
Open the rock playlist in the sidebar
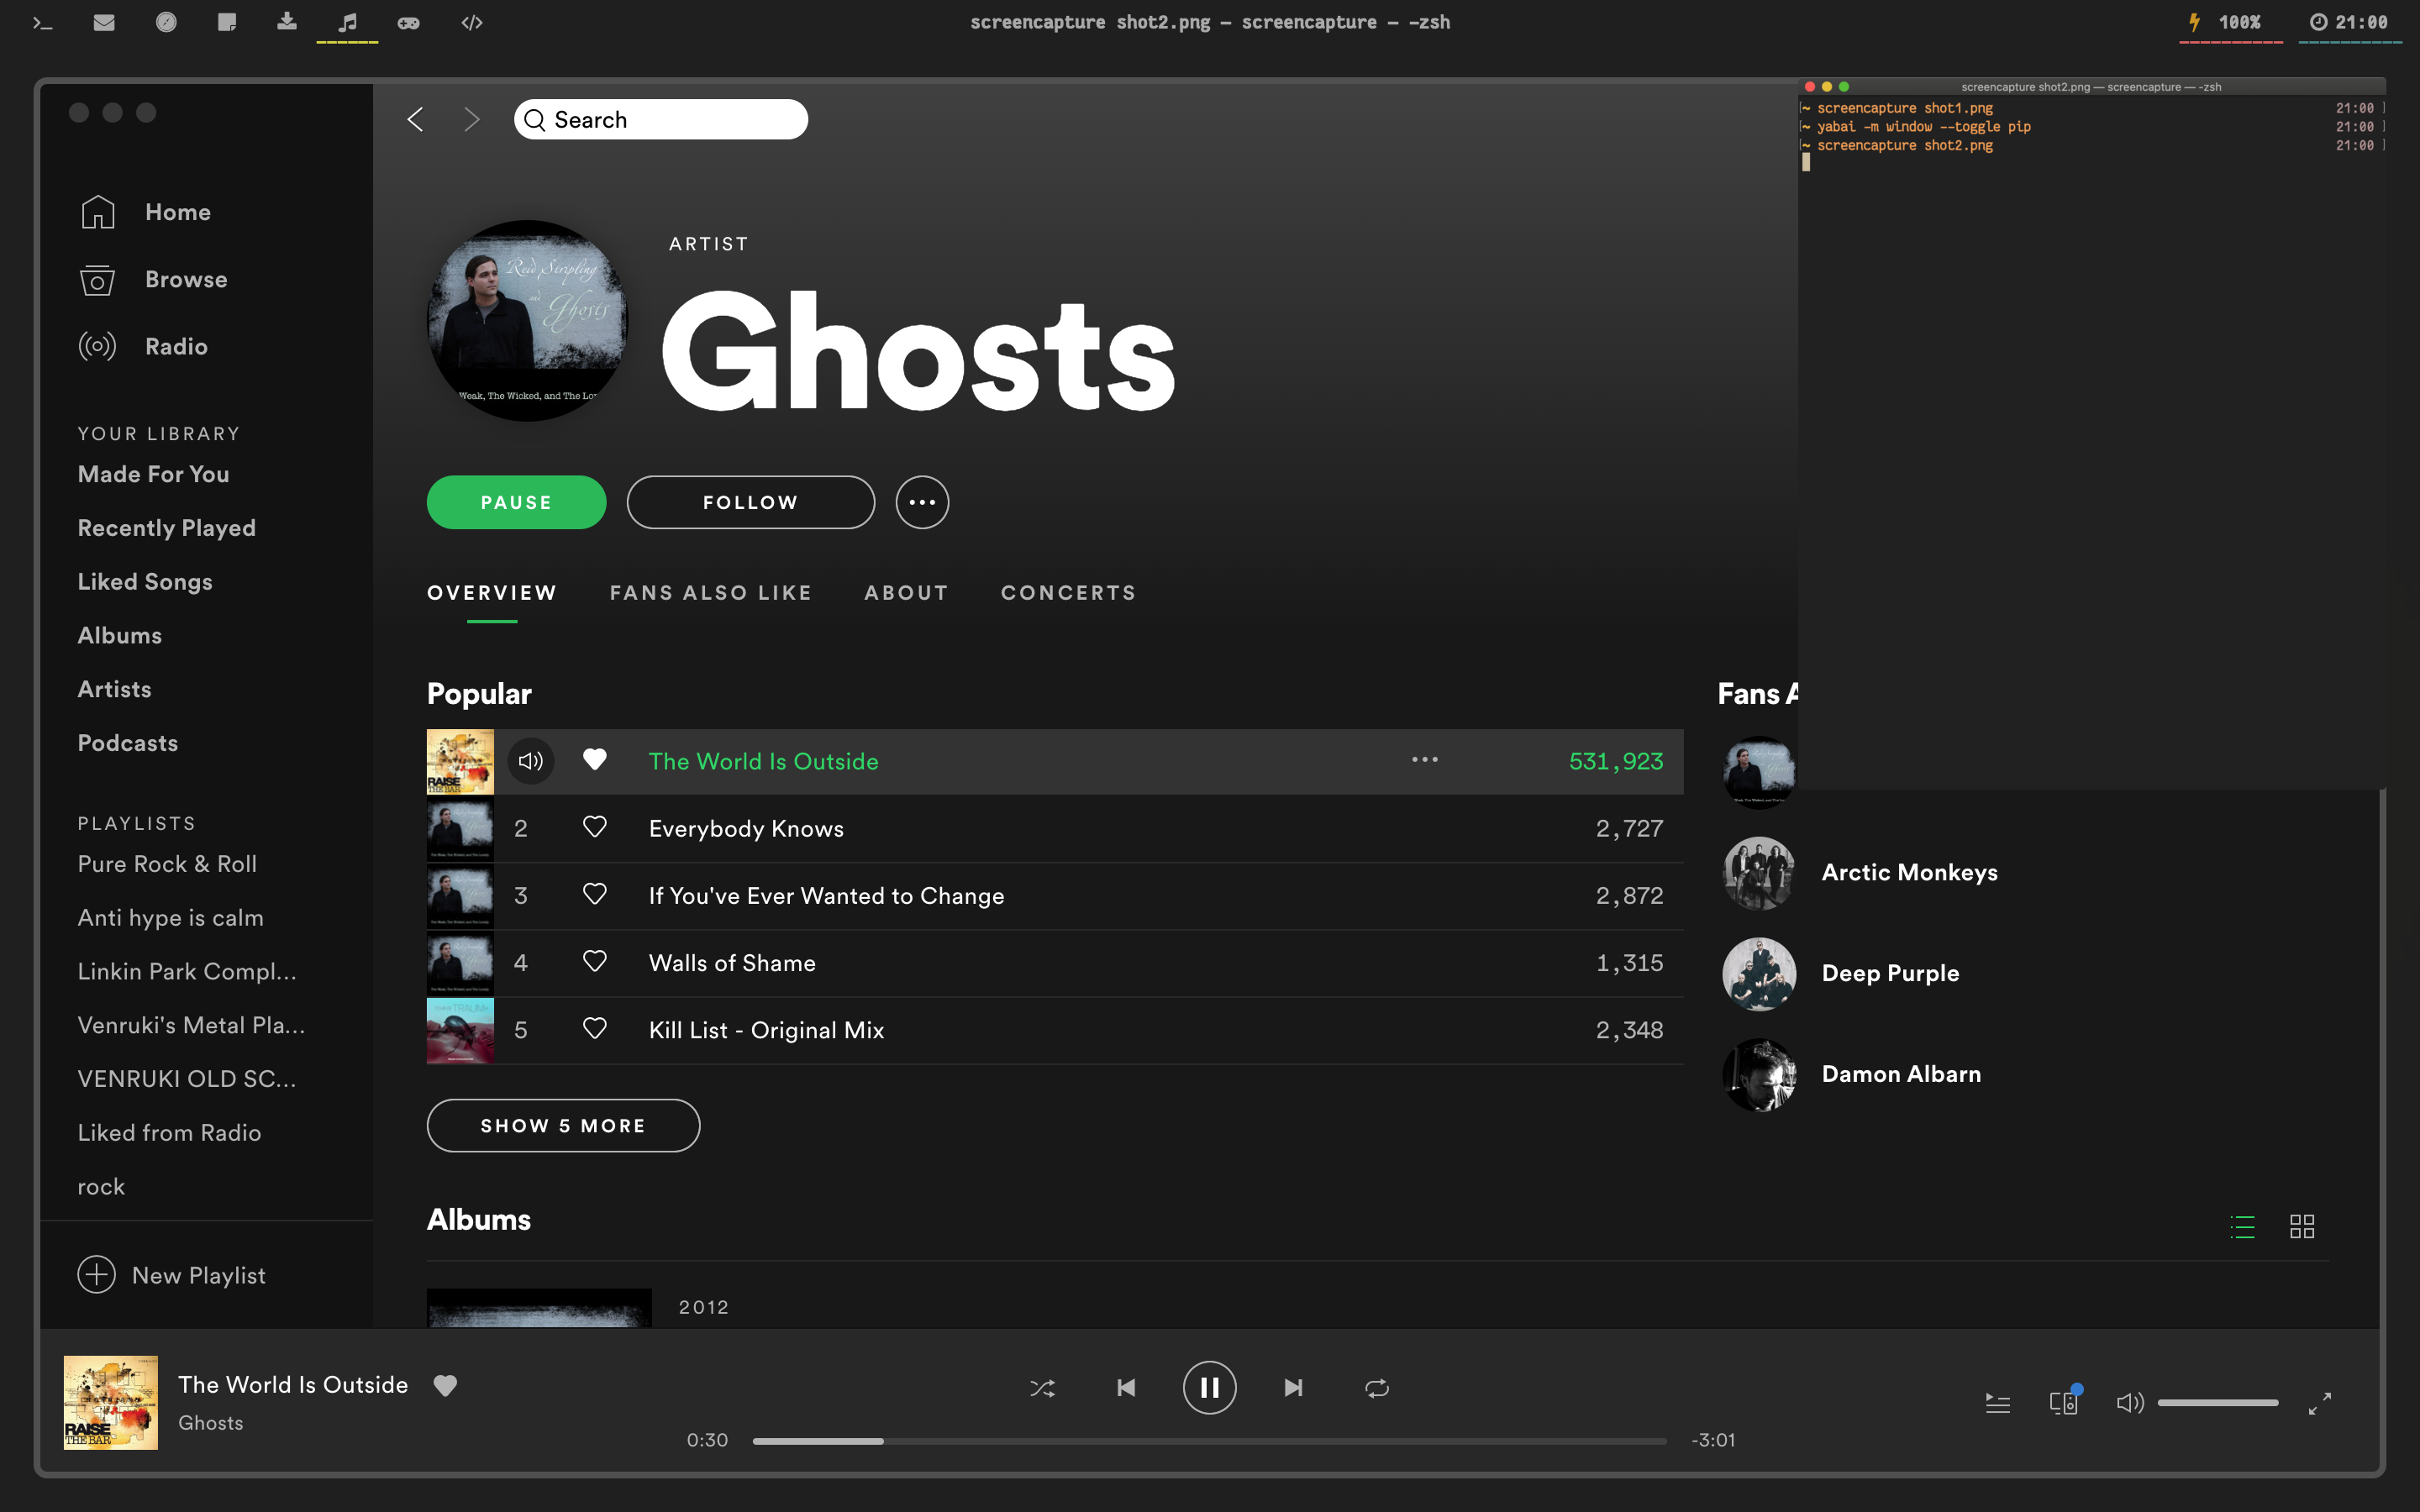[102, 1187]
